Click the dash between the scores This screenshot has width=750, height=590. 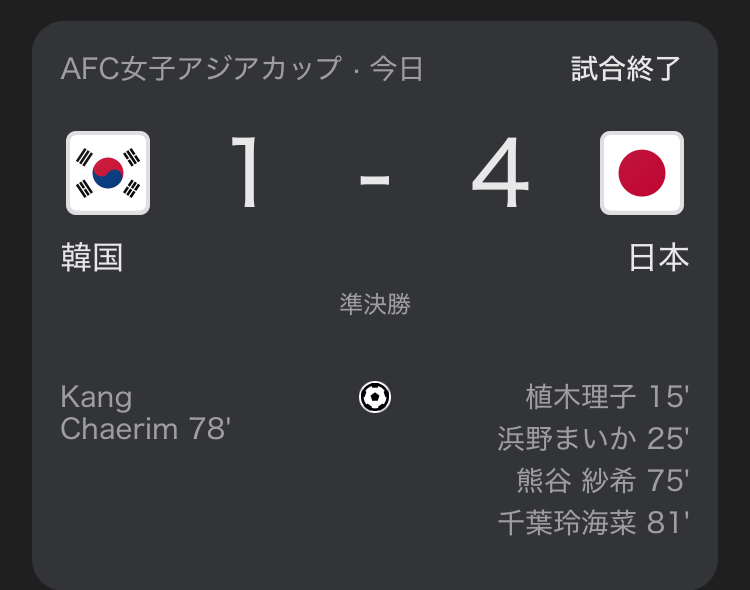pyautogui.click(x=374, y=180)
